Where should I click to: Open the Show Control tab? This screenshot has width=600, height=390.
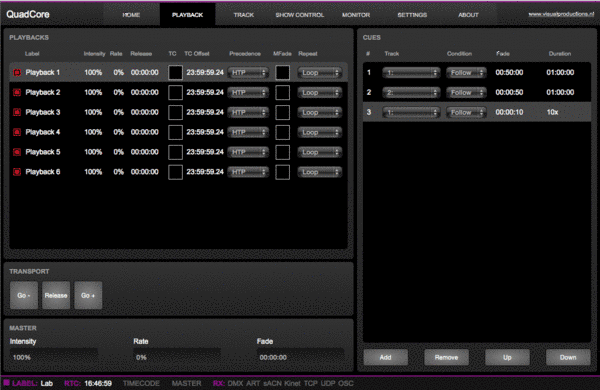[300, 15]
